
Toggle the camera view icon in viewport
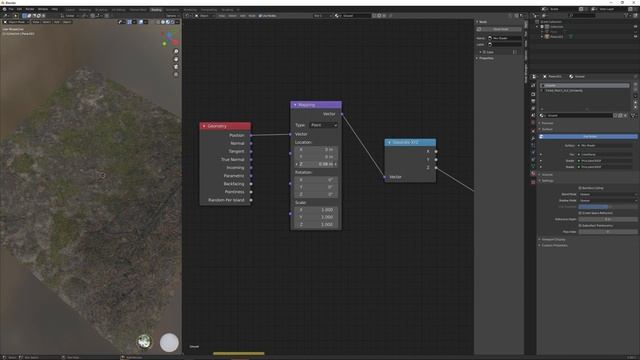[x=176, y=67]
